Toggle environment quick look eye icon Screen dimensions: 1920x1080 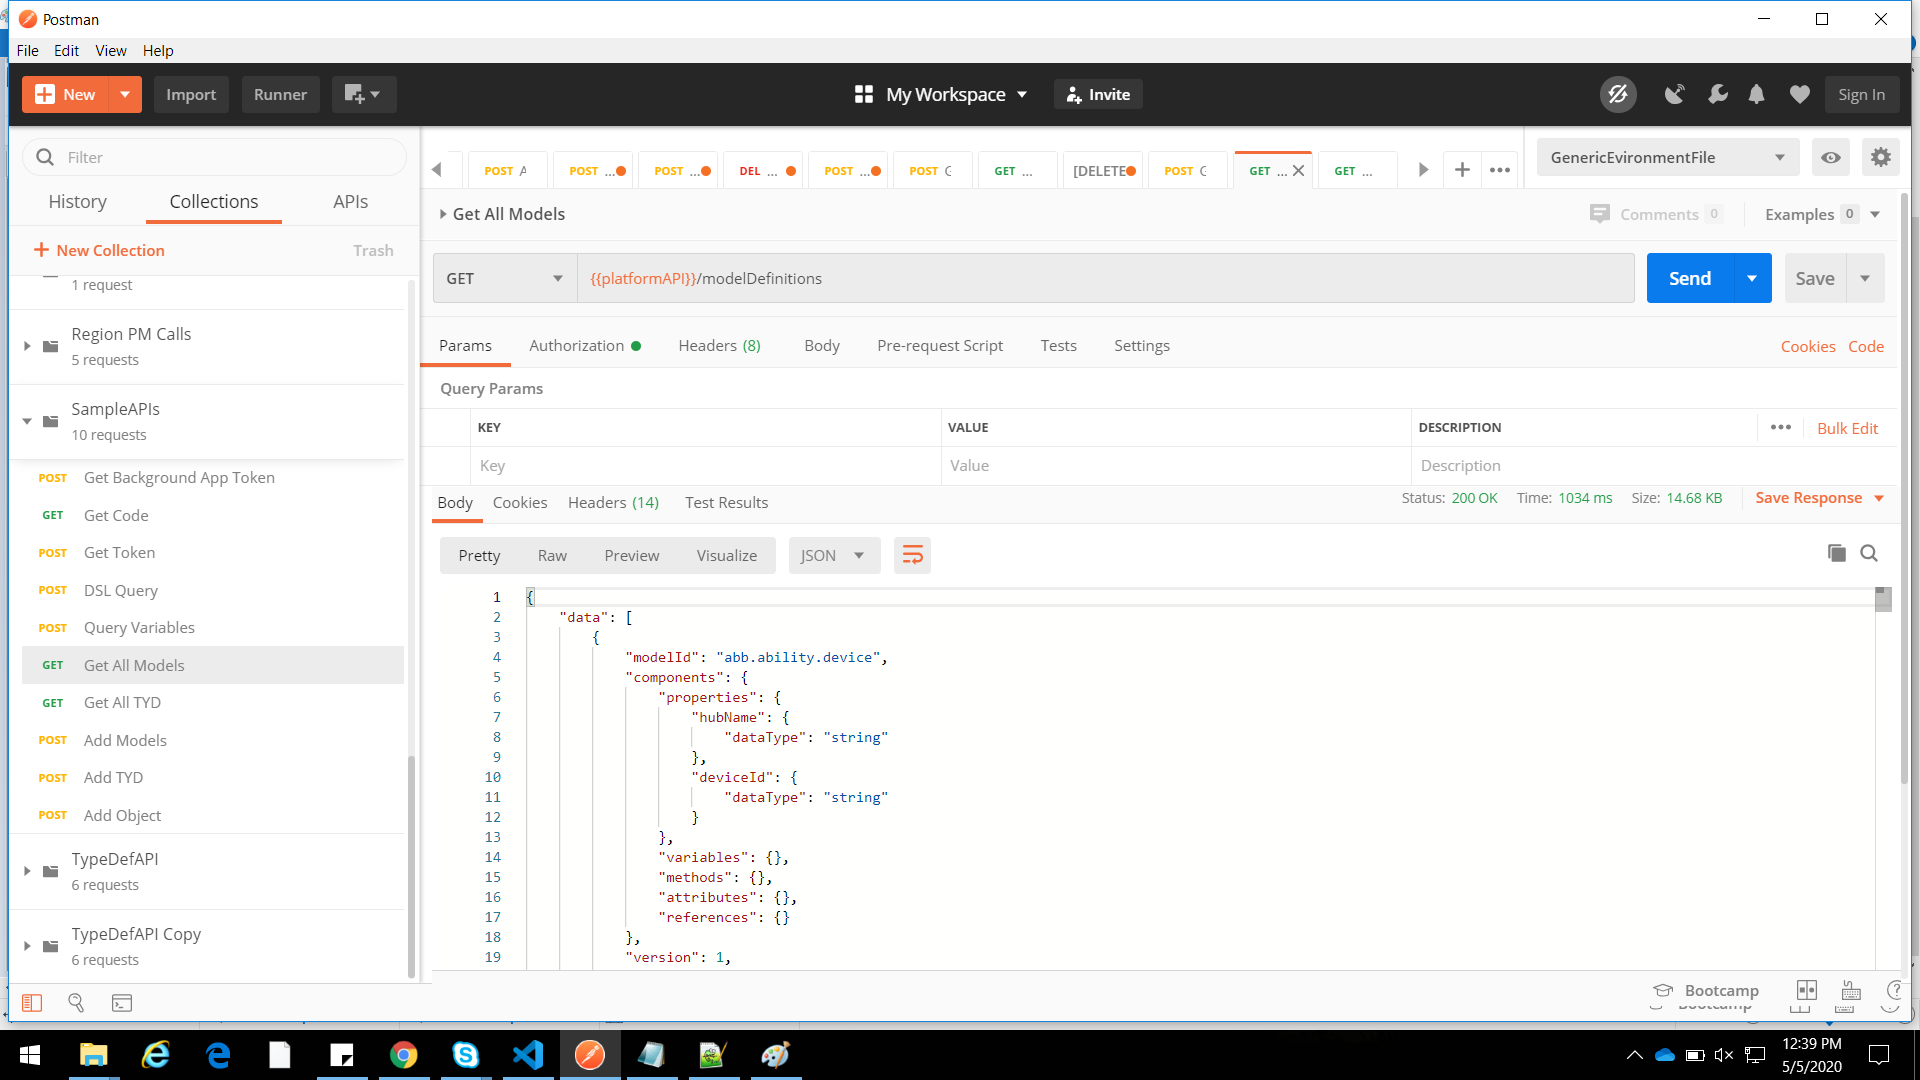pos(1830,157)
